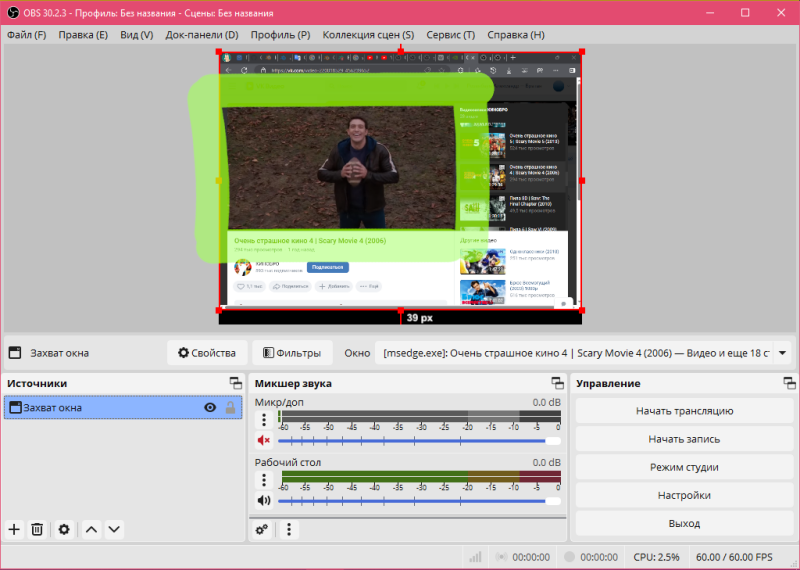Open the Файл (F) menu
Screen dimensions: 800x570
(x=27, y=35)
